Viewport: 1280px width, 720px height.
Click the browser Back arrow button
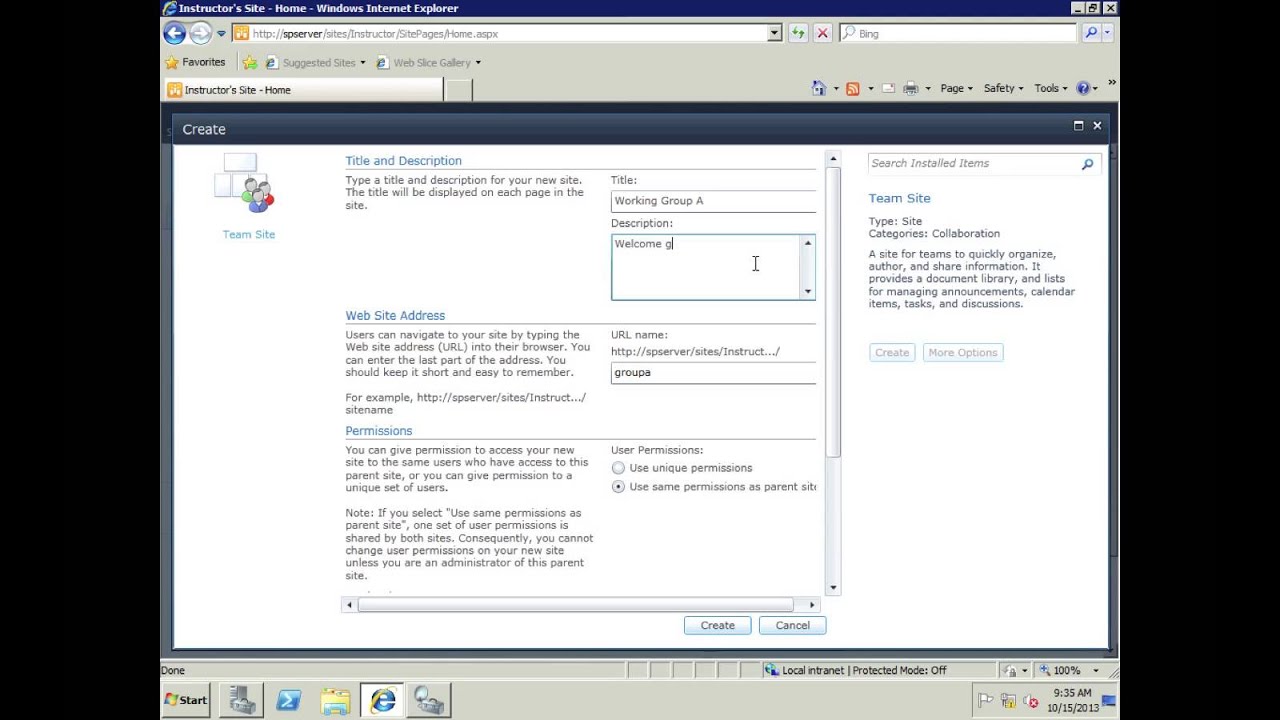click(x=174, y=33)
